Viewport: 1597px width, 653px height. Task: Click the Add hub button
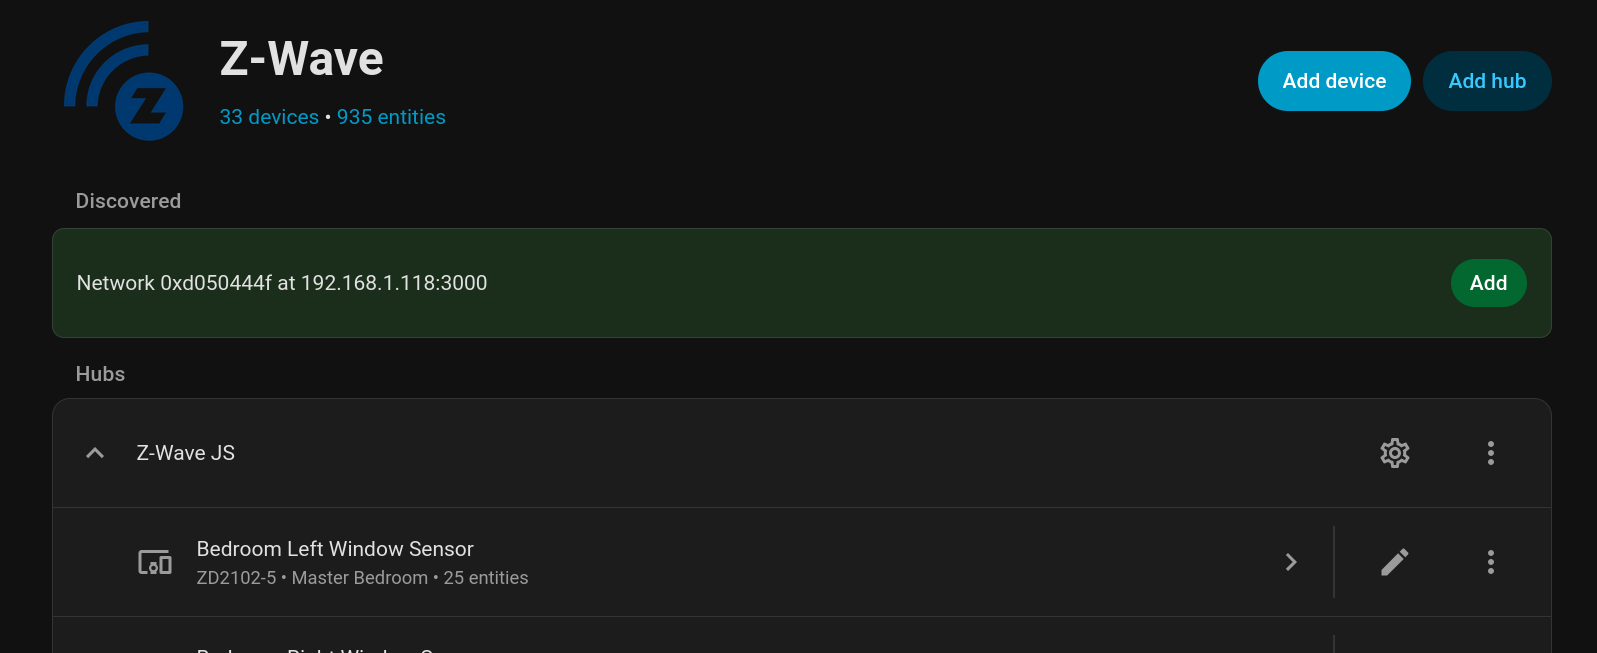point(1486,81)
